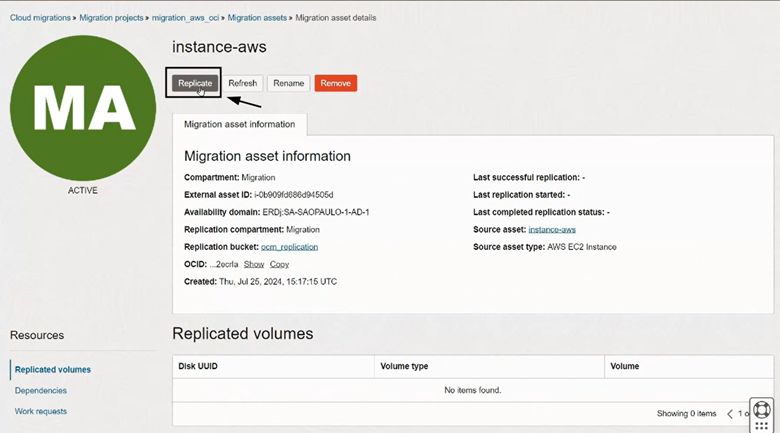The width and height of the screenshot is (780, 433).
Task: Refresh the migration asset details
Action: pos(242,83)
